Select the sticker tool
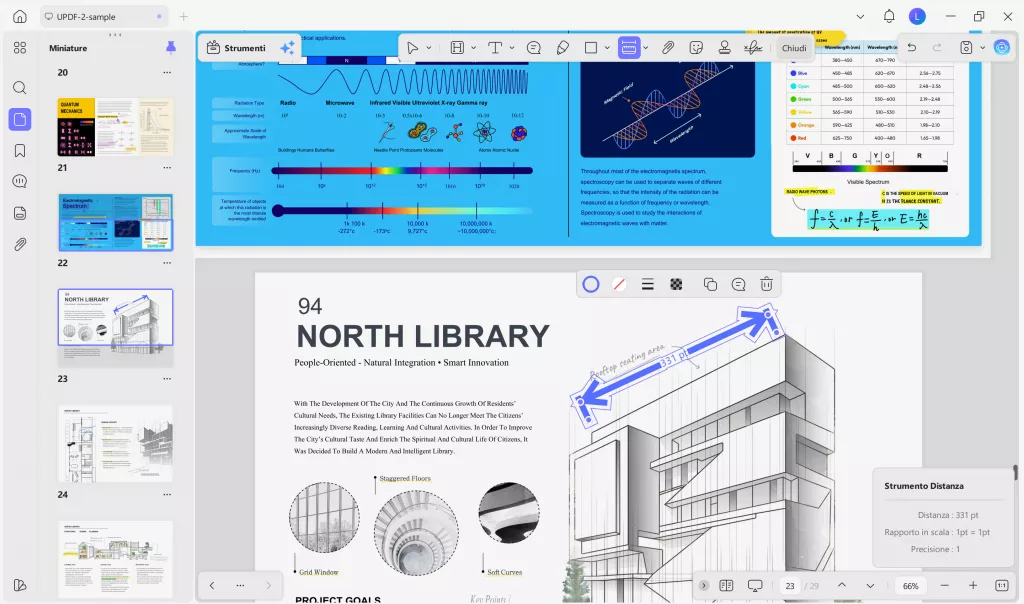Screen dimensions: 1024x604 pyautogui.click(x=696, y=48)
